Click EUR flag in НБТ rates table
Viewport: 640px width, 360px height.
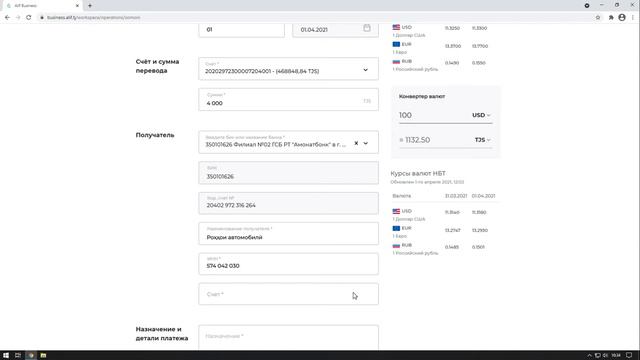pyautogui.click(x=396, y=228)
